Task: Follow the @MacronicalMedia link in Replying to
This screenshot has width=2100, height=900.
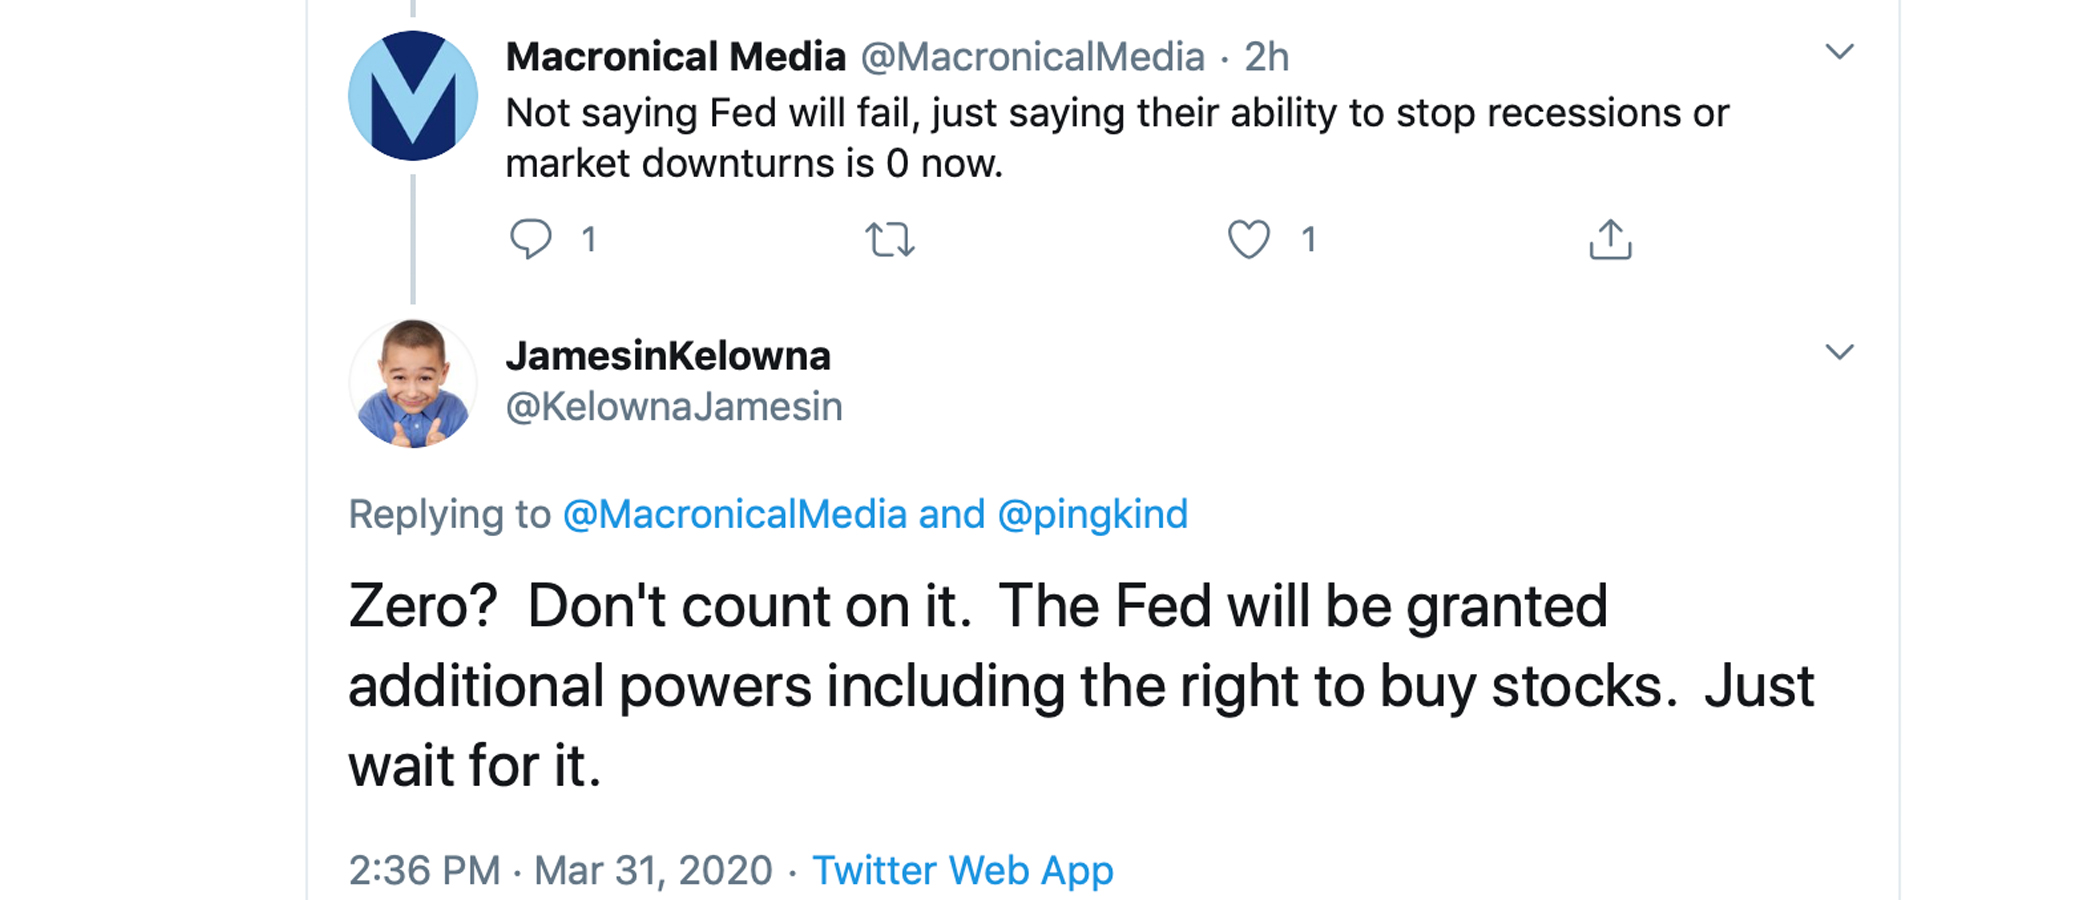Action: 734,514
